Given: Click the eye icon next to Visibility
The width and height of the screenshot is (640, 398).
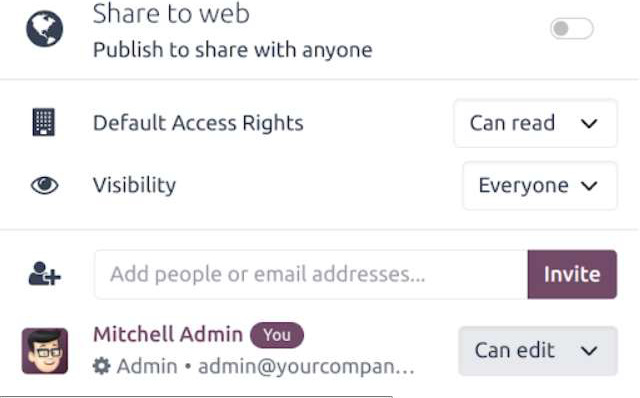Looking at the screenshot, I should pyautogui.click(x=44, y=185).
